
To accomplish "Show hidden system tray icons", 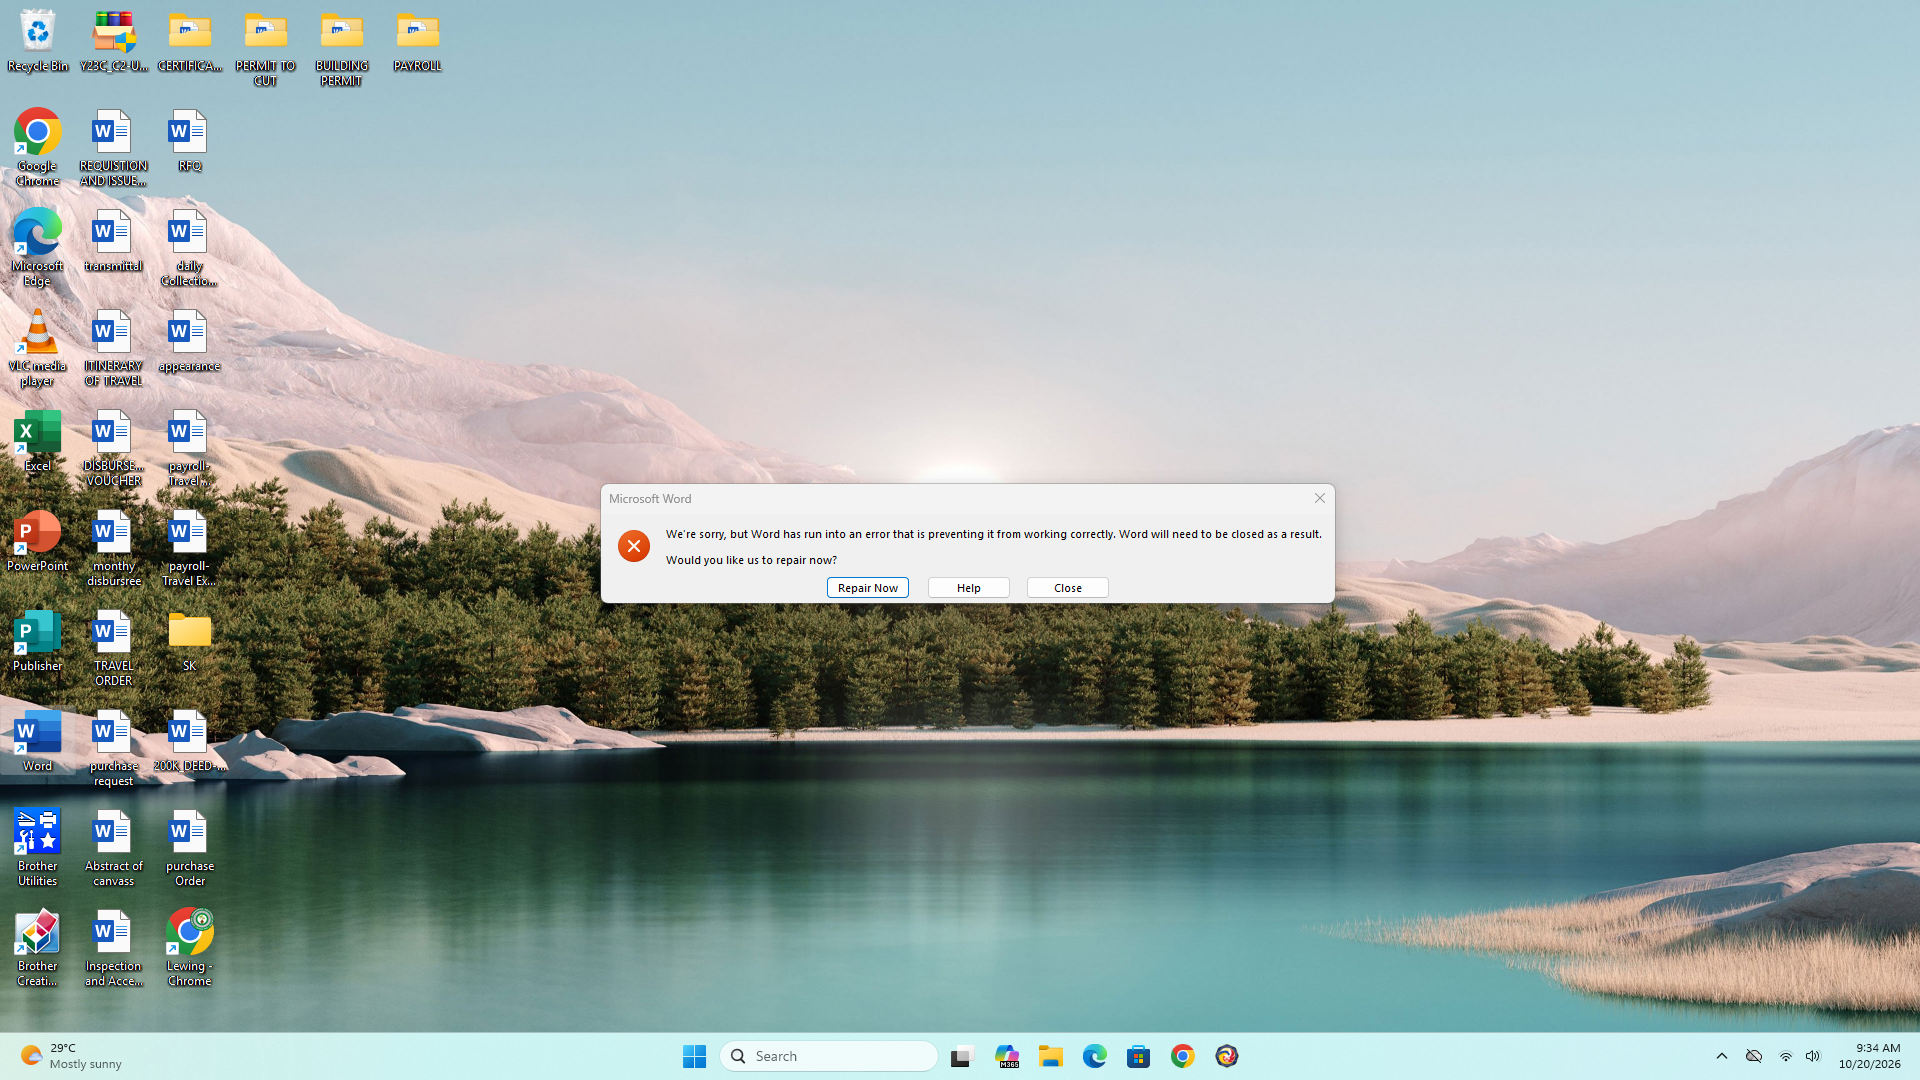I will click(x=1722, y=1056).
